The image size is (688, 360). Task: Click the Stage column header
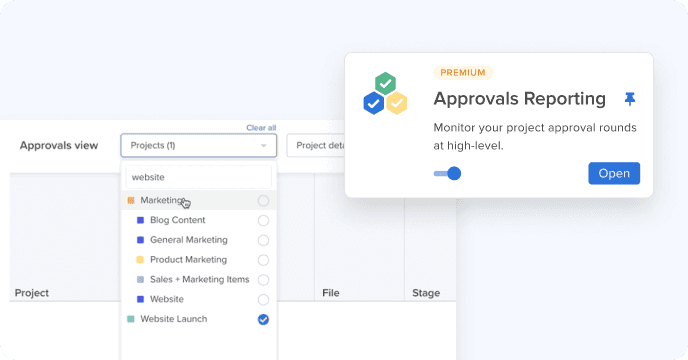coord(426,293)
